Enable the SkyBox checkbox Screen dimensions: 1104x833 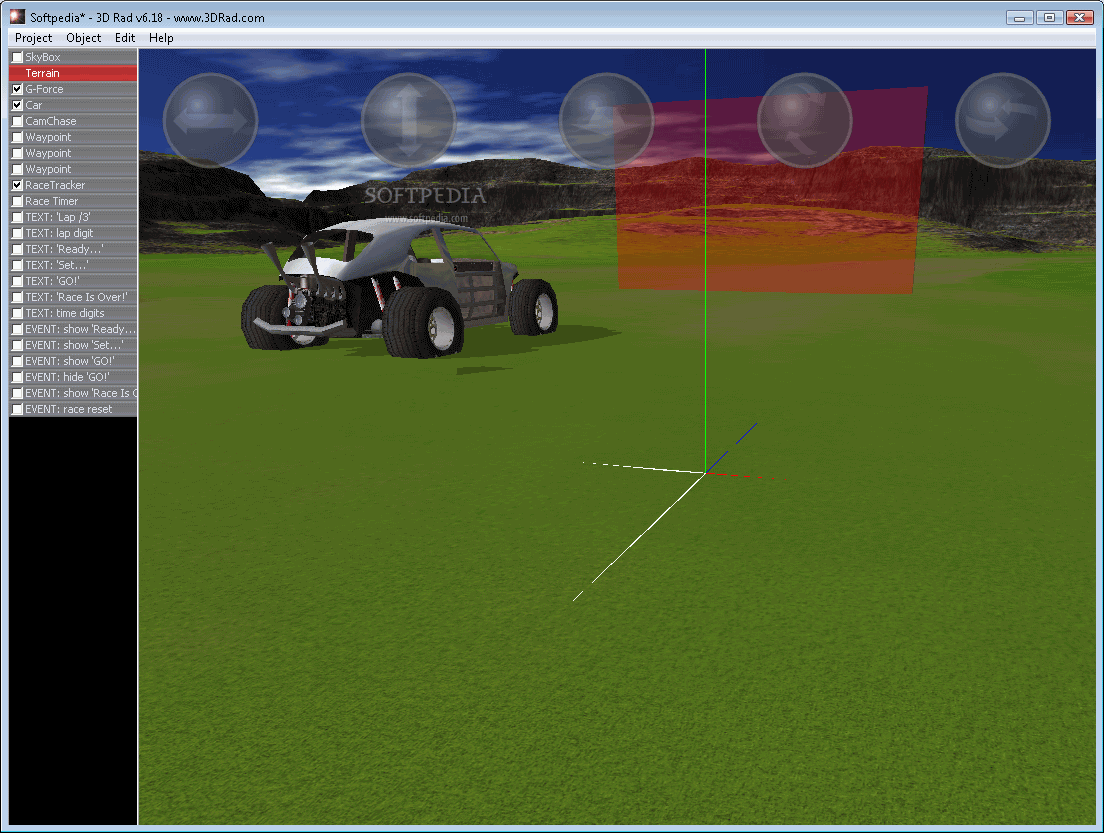pos(18,57)
